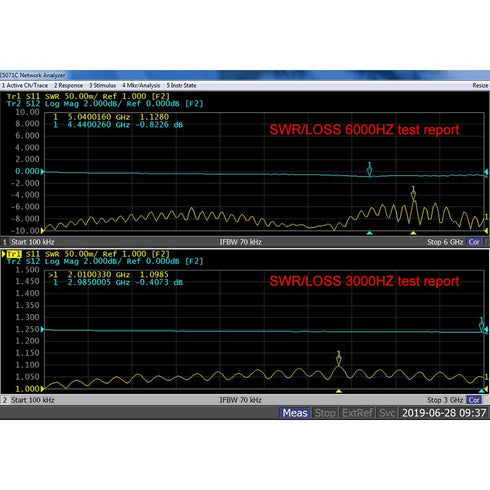Click lower channel Cor indicator

(x=474, y=400)
